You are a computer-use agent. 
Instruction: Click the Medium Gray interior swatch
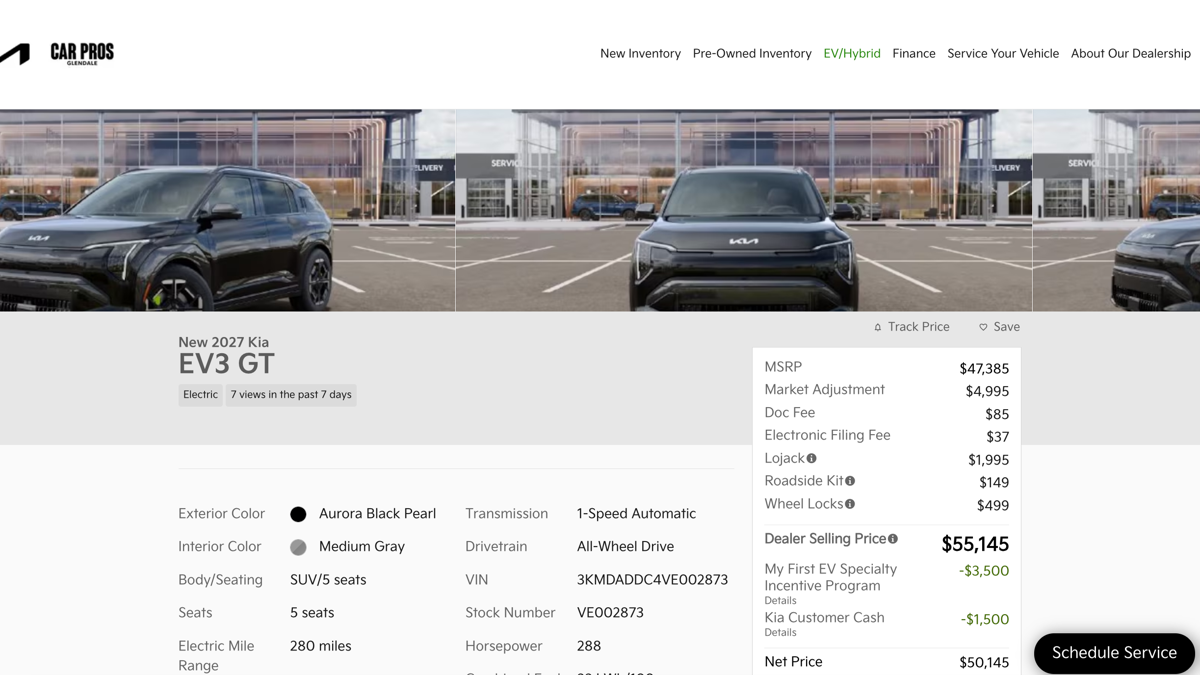click(298, 547)
